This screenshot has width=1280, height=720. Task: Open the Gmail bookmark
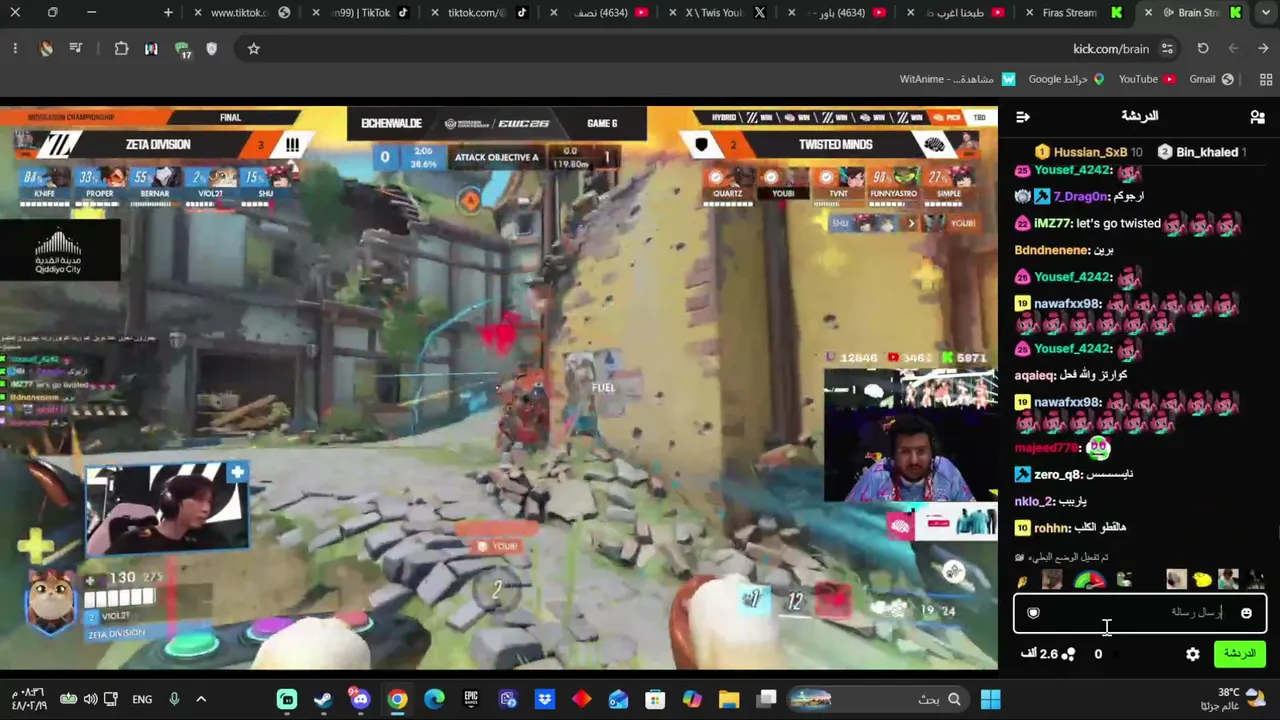point(1211,79)
